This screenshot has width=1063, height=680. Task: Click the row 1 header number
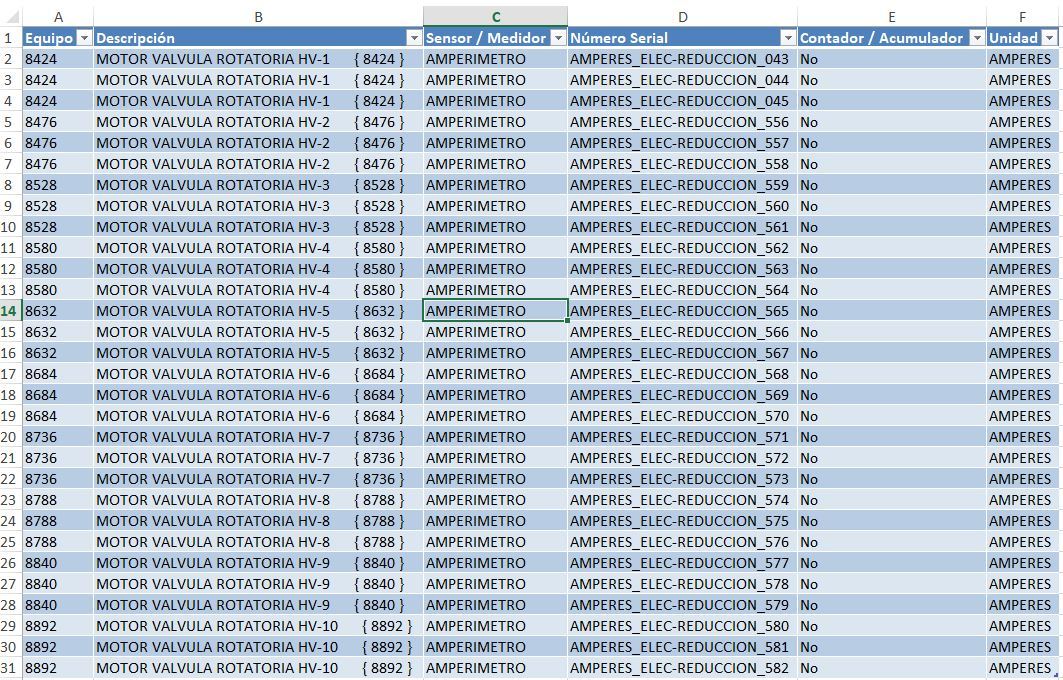(10, 38)
